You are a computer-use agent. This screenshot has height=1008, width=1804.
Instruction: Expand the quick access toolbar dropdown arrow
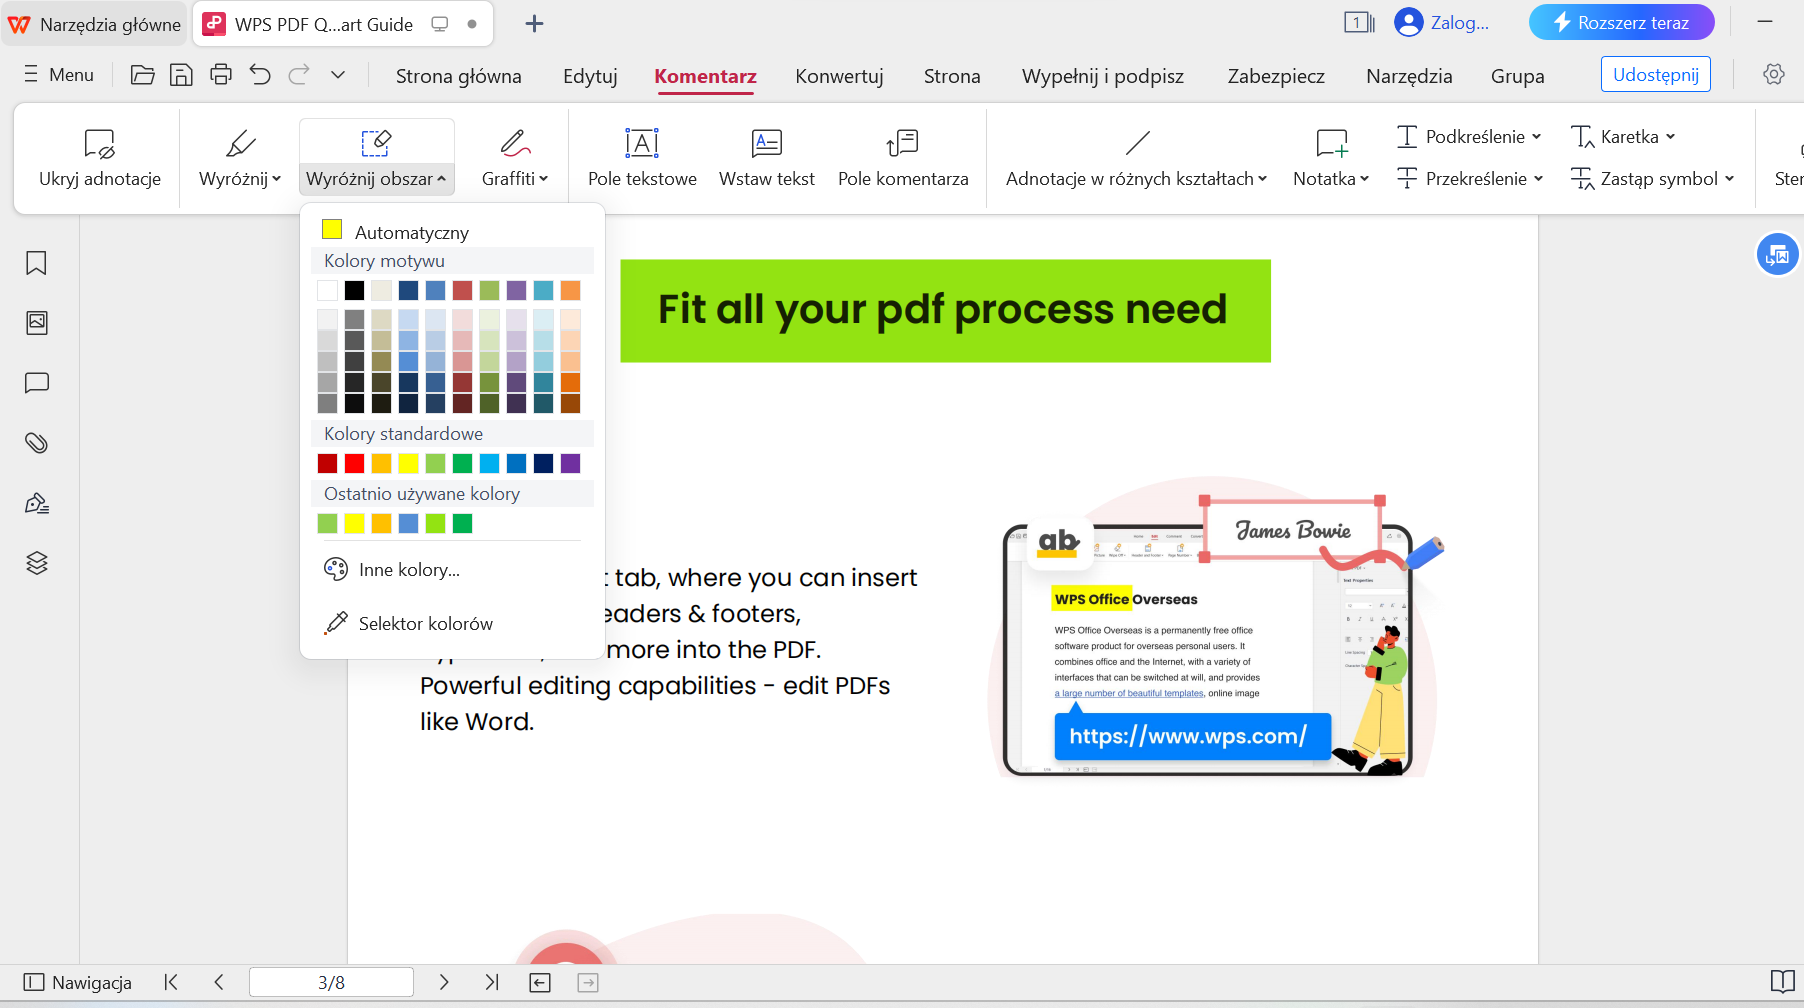pos(338,75)
